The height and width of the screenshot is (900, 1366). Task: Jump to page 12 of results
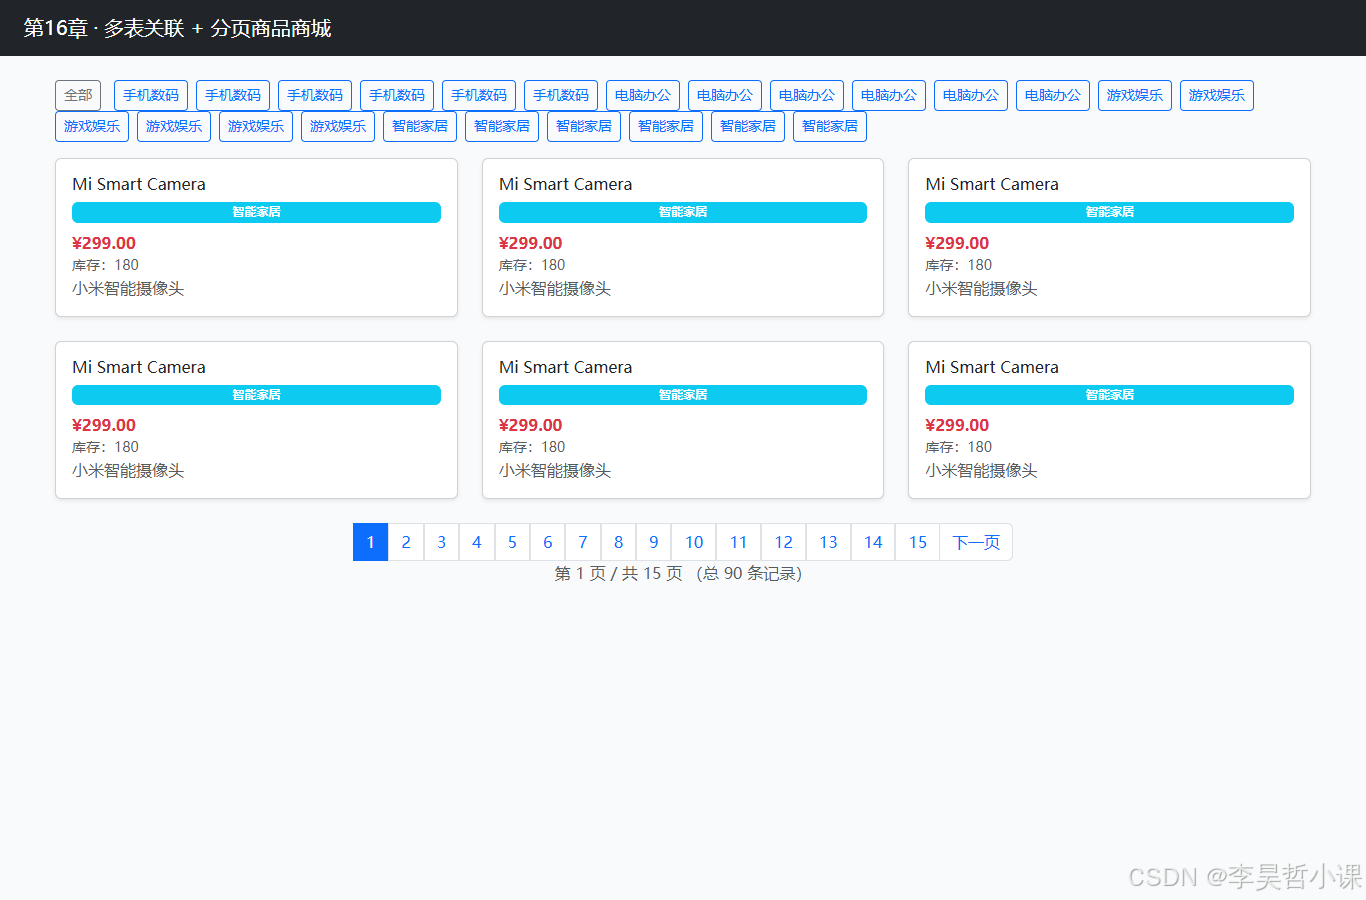tap(784, 542)
